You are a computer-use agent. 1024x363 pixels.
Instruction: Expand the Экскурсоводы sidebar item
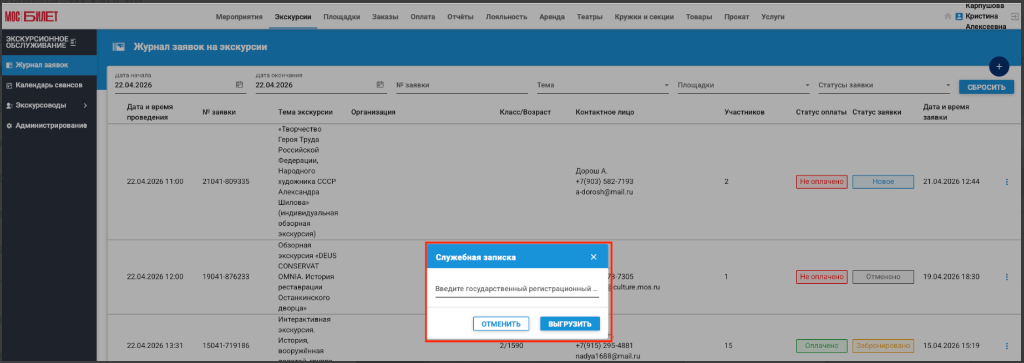pyautogui.click(x=48, y=105)
